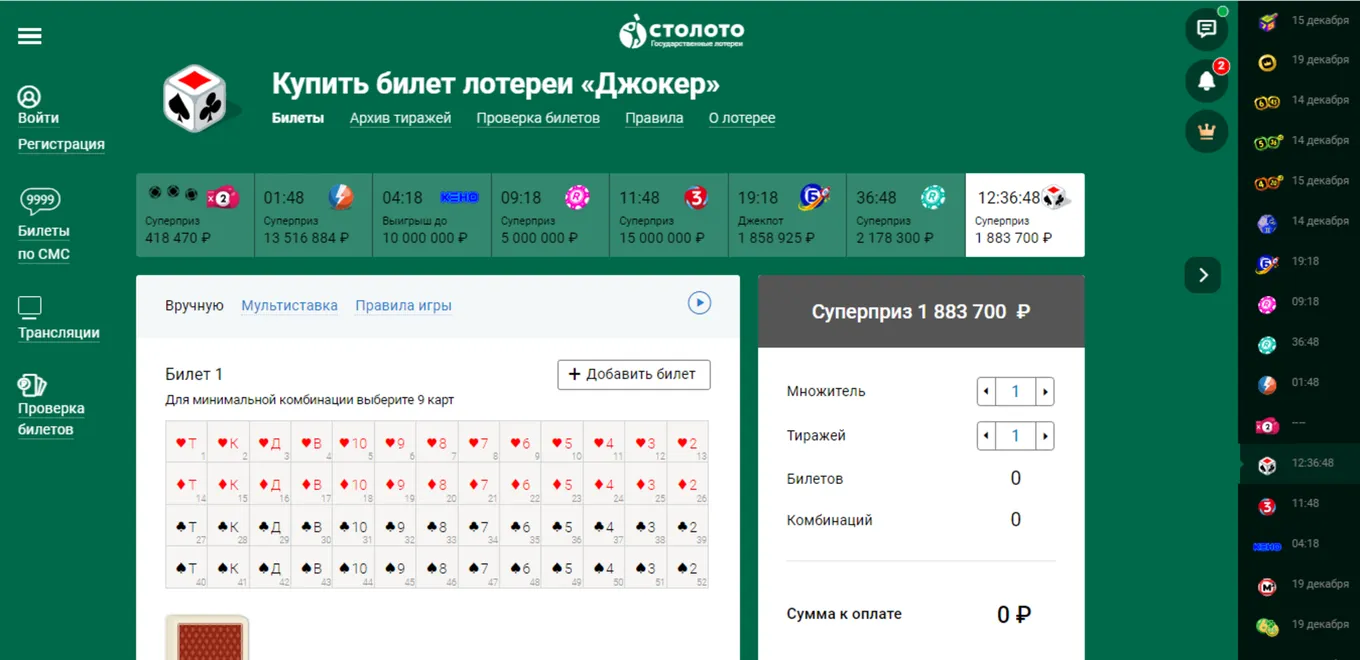Open Билеты по СМС link
This screenshot has width=1360, height=660.
[44, 242]
